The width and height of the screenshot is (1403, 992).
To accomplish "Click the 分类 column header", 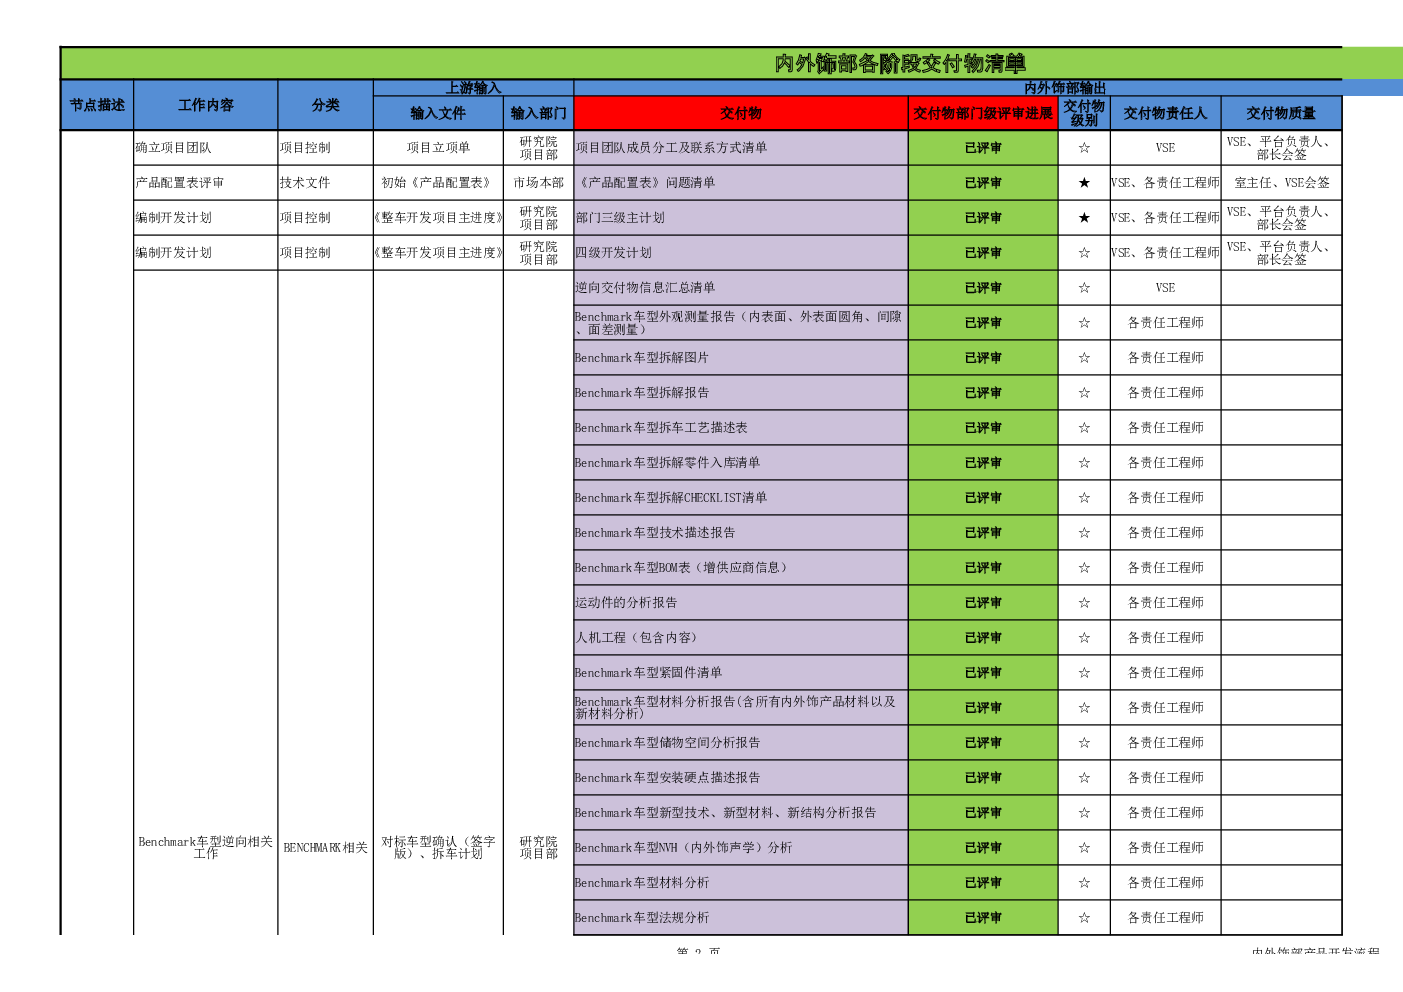I will coord(325,105).
